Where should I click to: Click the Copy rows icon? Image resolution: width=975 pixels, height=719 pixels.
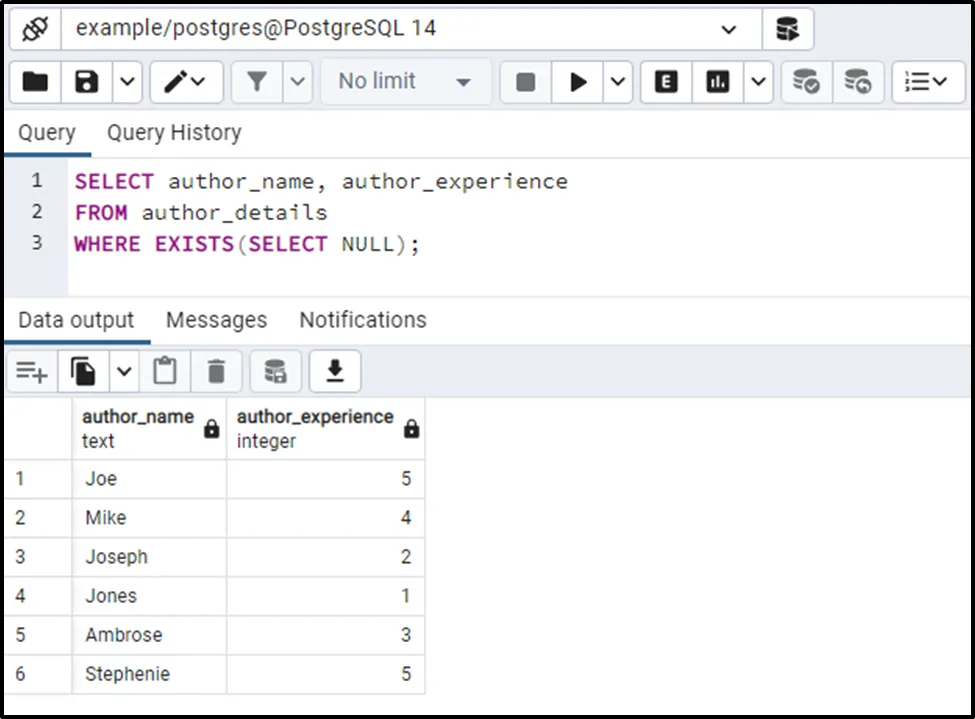click(x=84, y=373)
